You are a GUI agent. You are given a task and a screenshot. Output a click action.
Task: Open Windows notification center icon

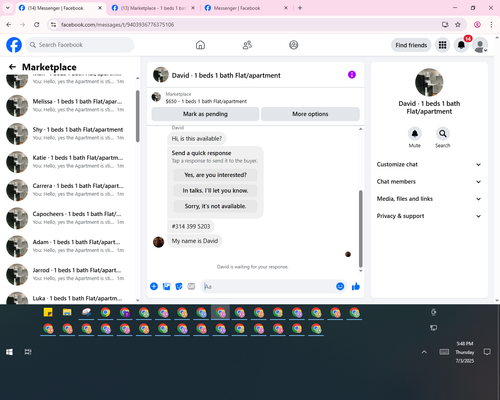pos(487,352)
